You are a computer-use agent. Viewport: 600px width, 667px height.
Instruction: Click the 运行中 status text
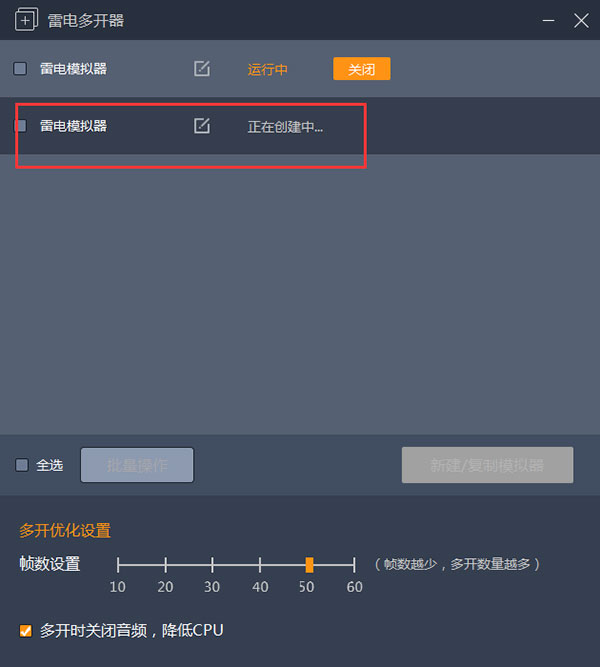(x=267, y=69)
